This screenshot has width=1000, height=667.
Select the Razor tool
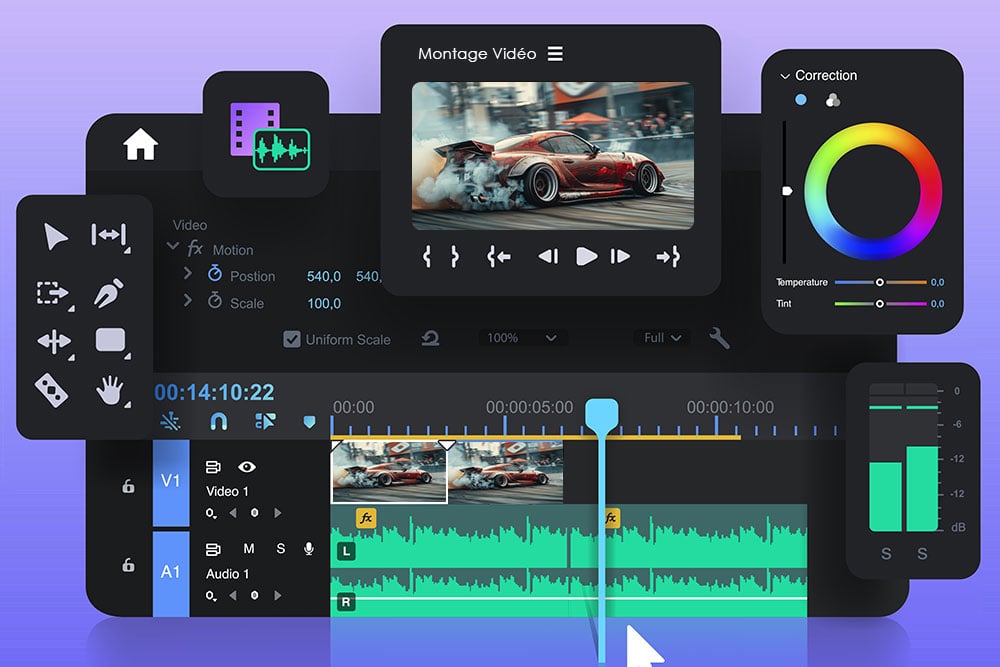51,390
